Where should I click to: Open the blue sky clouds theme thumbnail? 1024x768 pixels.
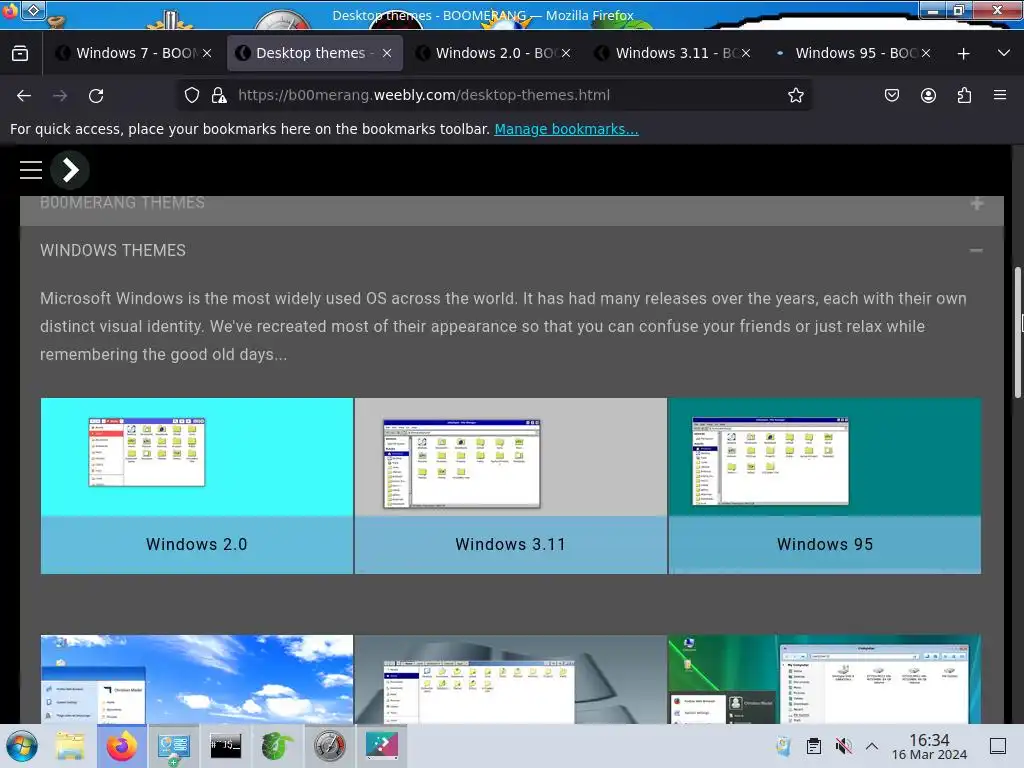[x=197, y=679]
